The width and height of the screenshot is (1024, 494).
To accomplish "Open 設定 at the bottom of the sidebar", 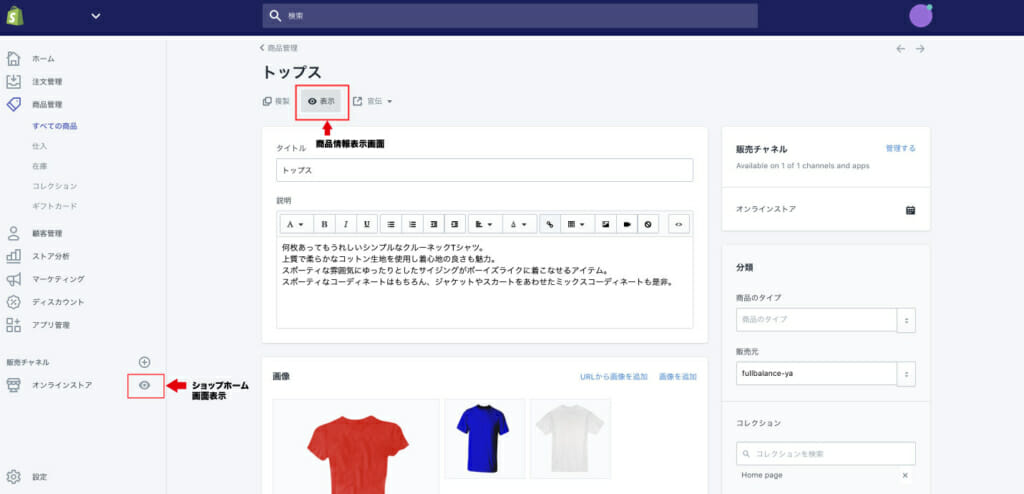I will [39, 477].
